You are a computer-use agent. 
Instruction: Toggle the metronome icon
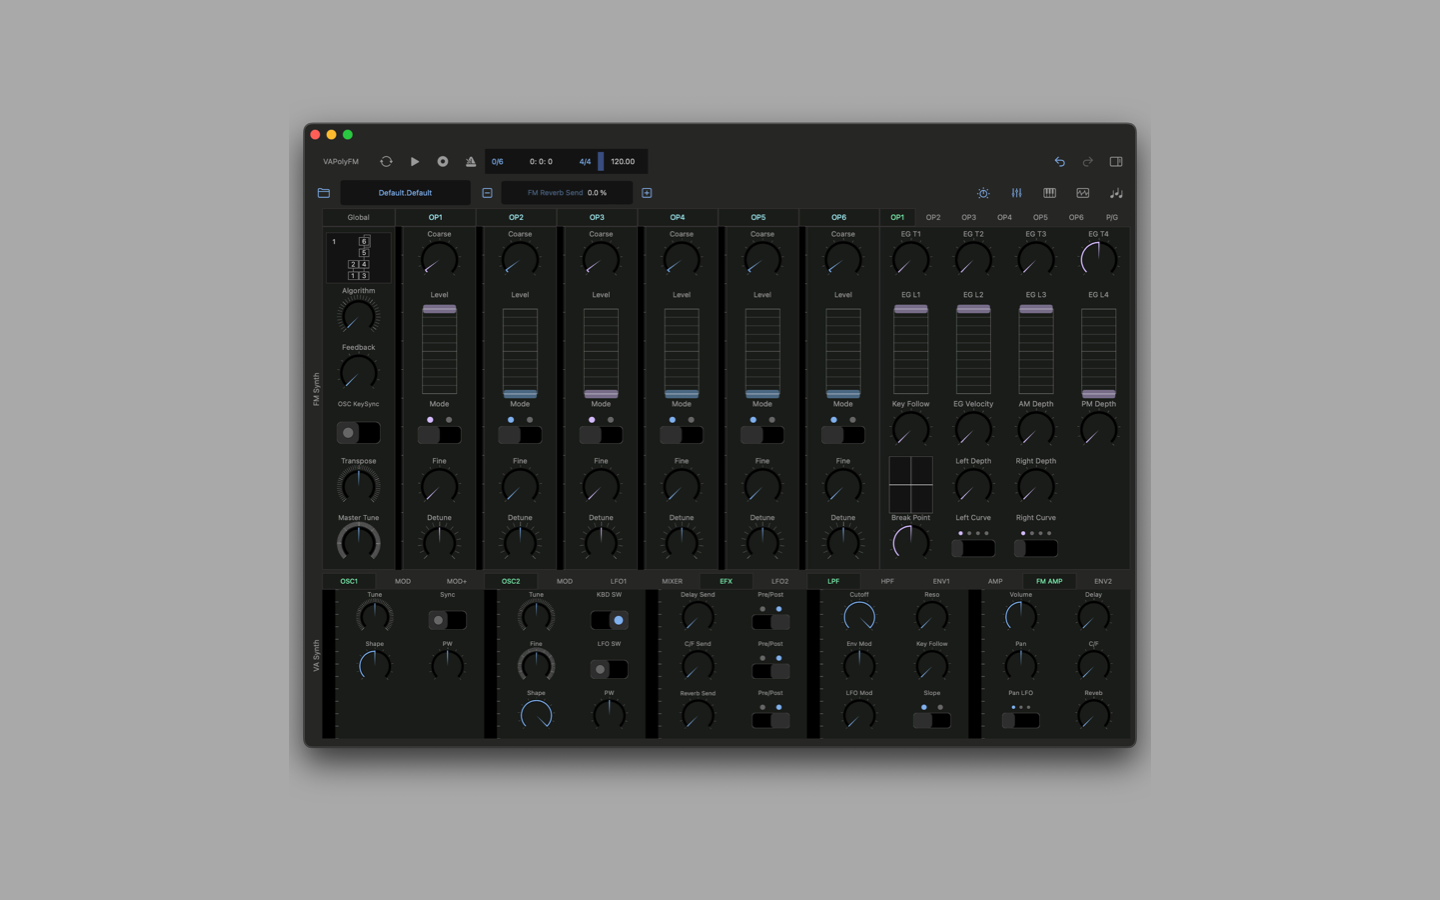(471, 161)
